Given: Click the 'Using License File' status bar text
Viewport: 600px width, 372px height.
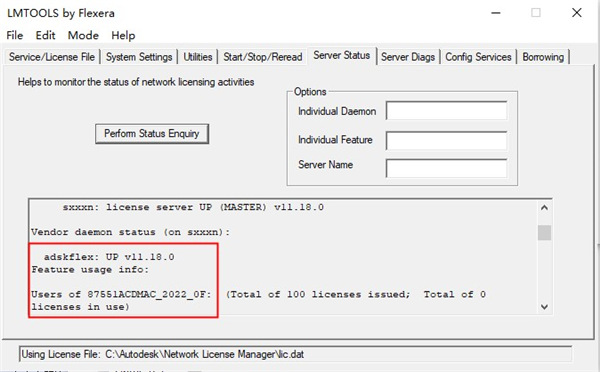Looking at the screenshot, I should coord(163,354).
